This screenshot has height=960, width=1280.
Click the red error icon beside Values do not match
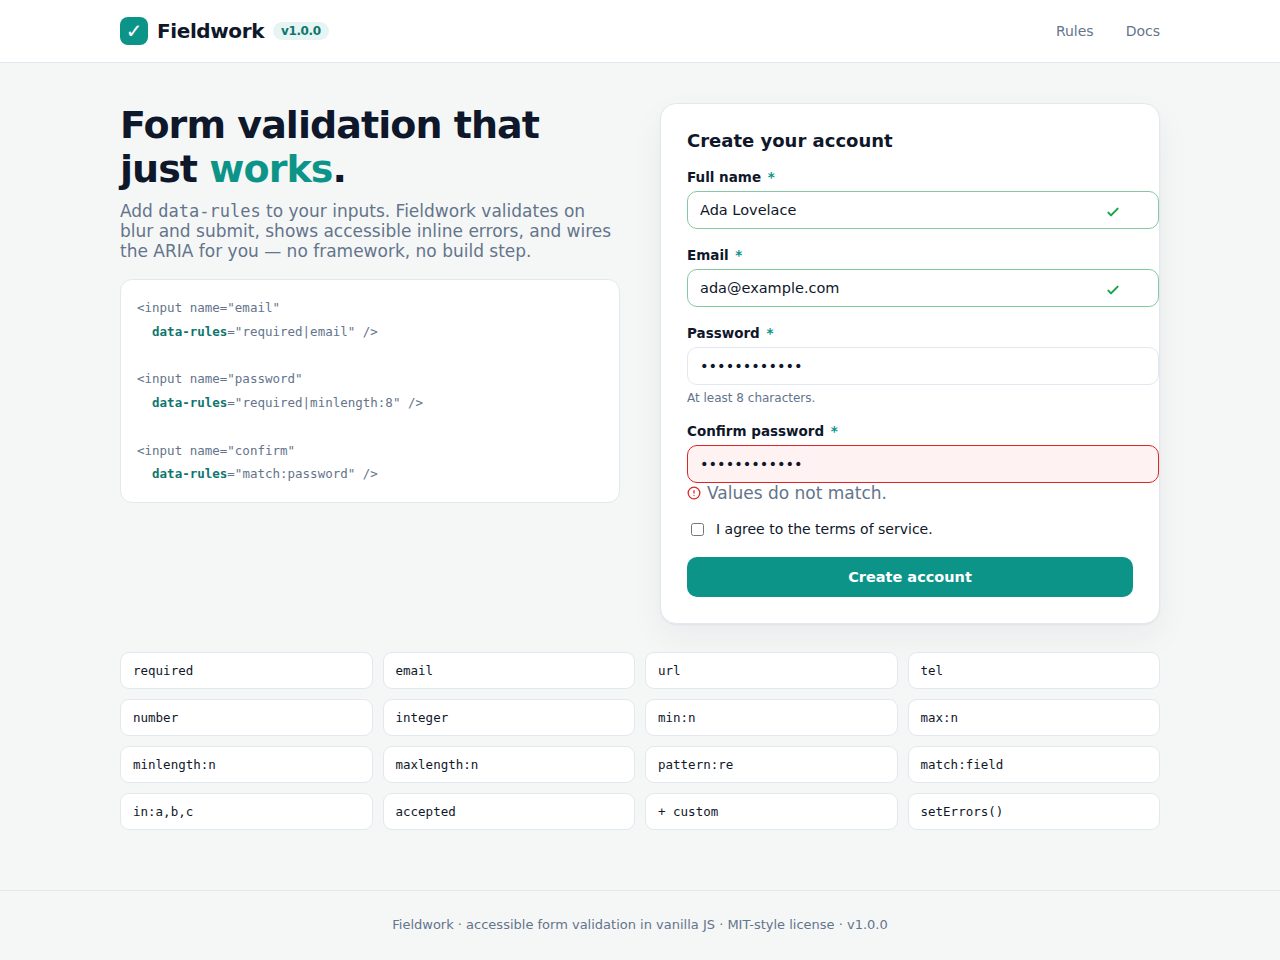click(694, 493)
